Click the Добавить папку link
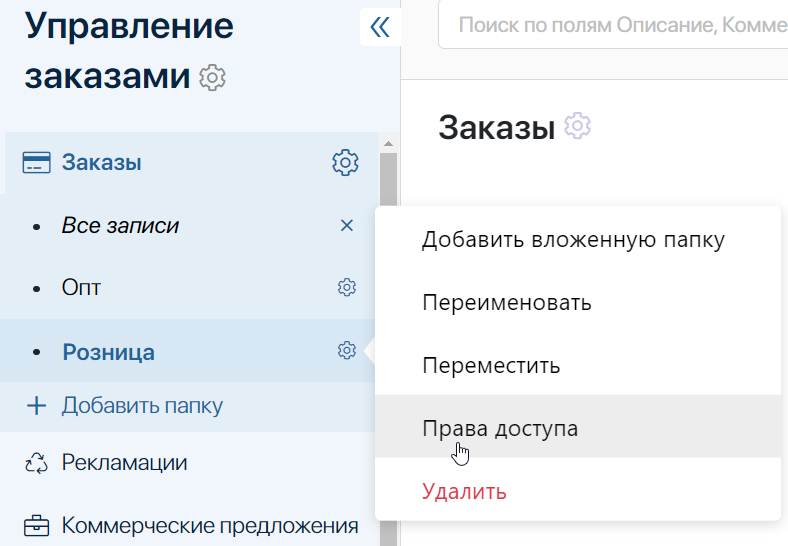Image resolution: width=788 pixels, height=546 pixels. tap(142, 406)
